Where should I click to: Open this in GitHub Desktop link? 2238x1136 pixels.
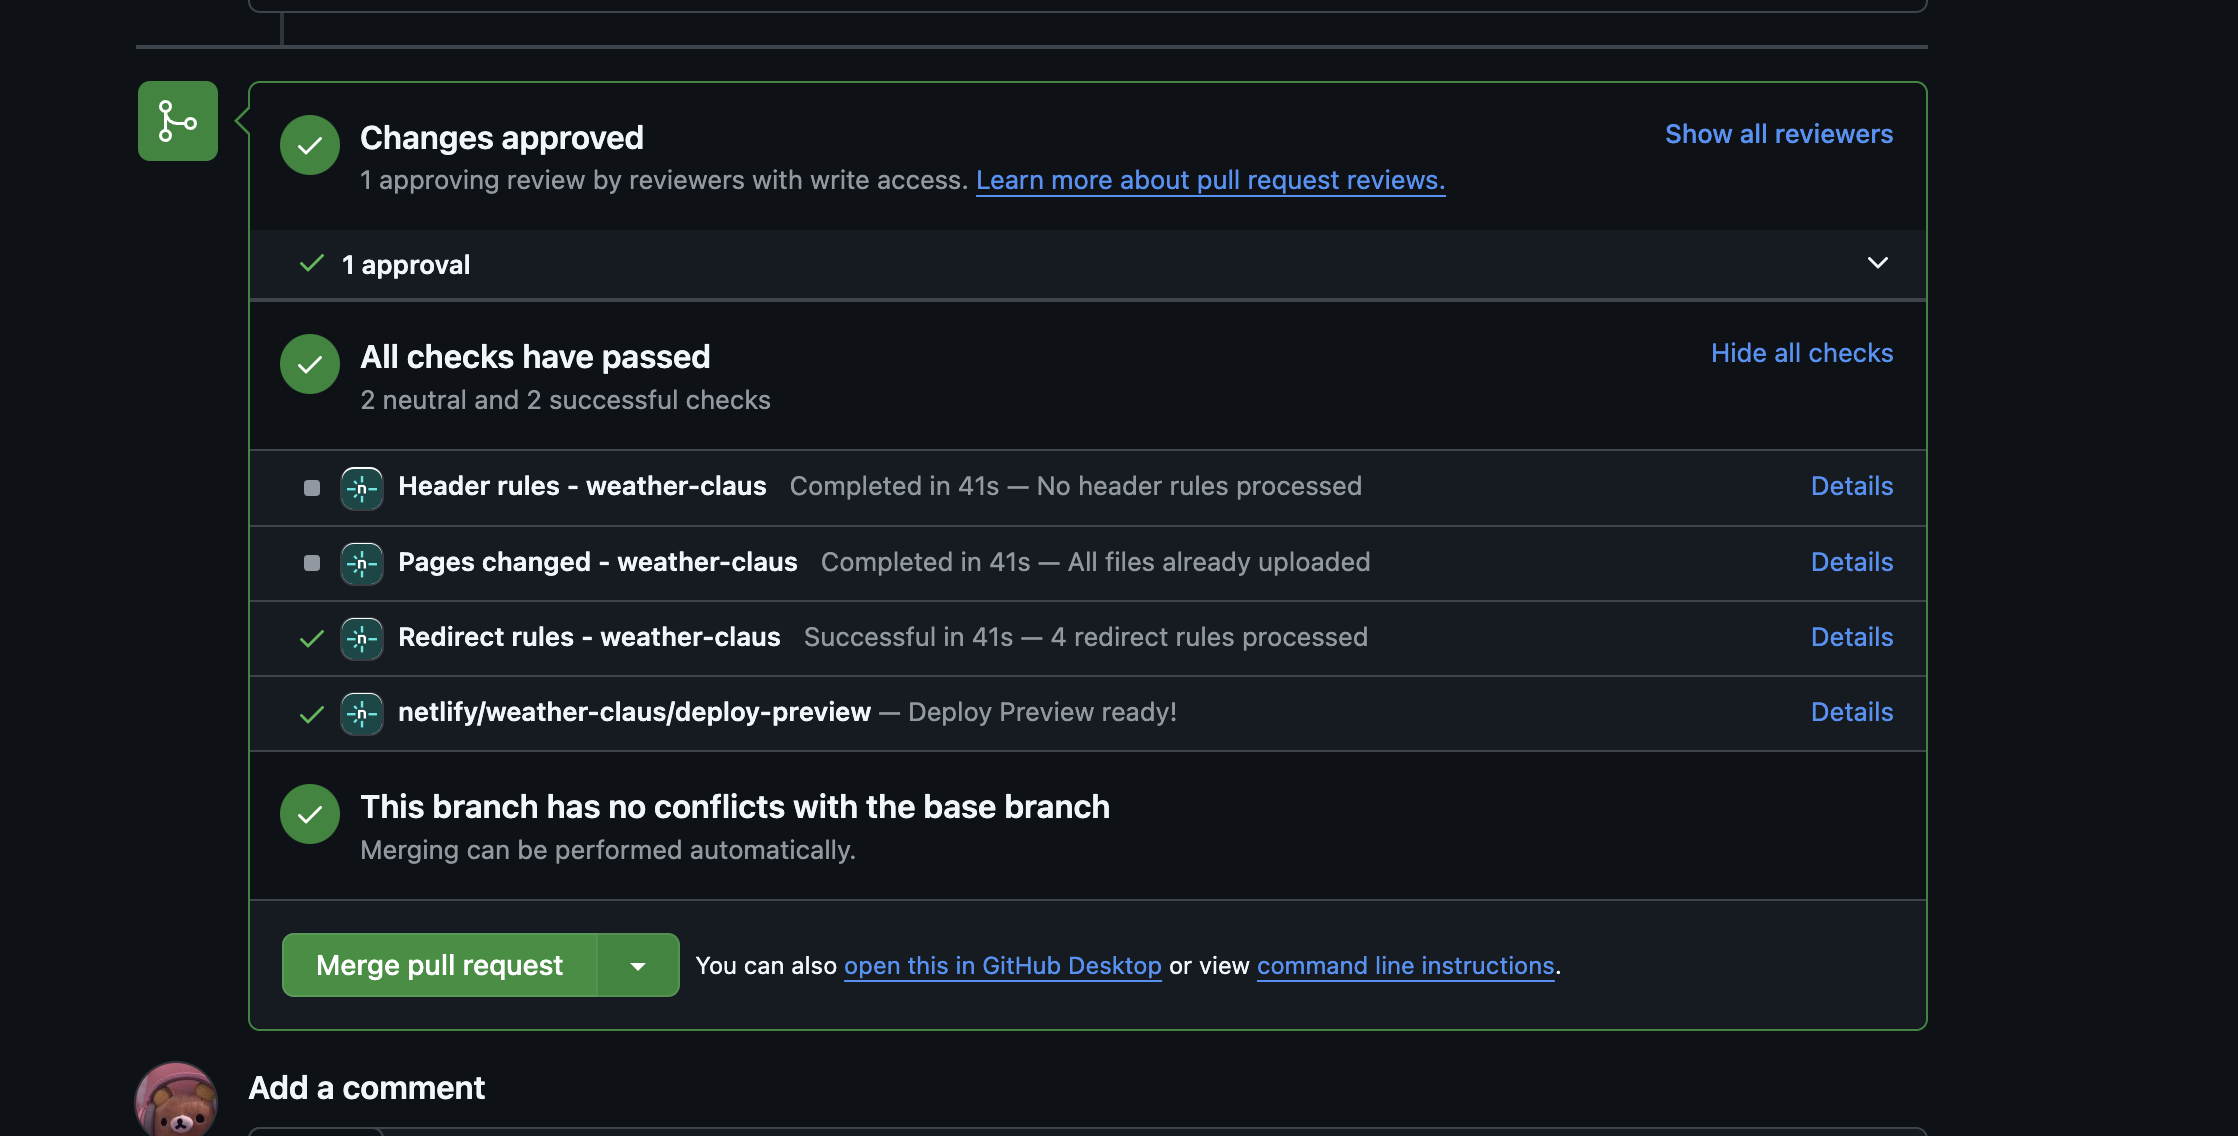click(x=1002, y=966)
